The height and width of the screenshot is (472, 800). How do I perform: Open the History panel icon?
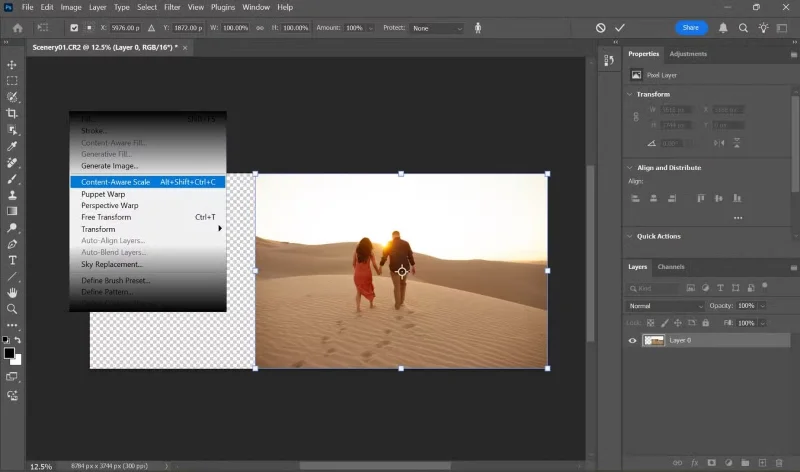609,61
